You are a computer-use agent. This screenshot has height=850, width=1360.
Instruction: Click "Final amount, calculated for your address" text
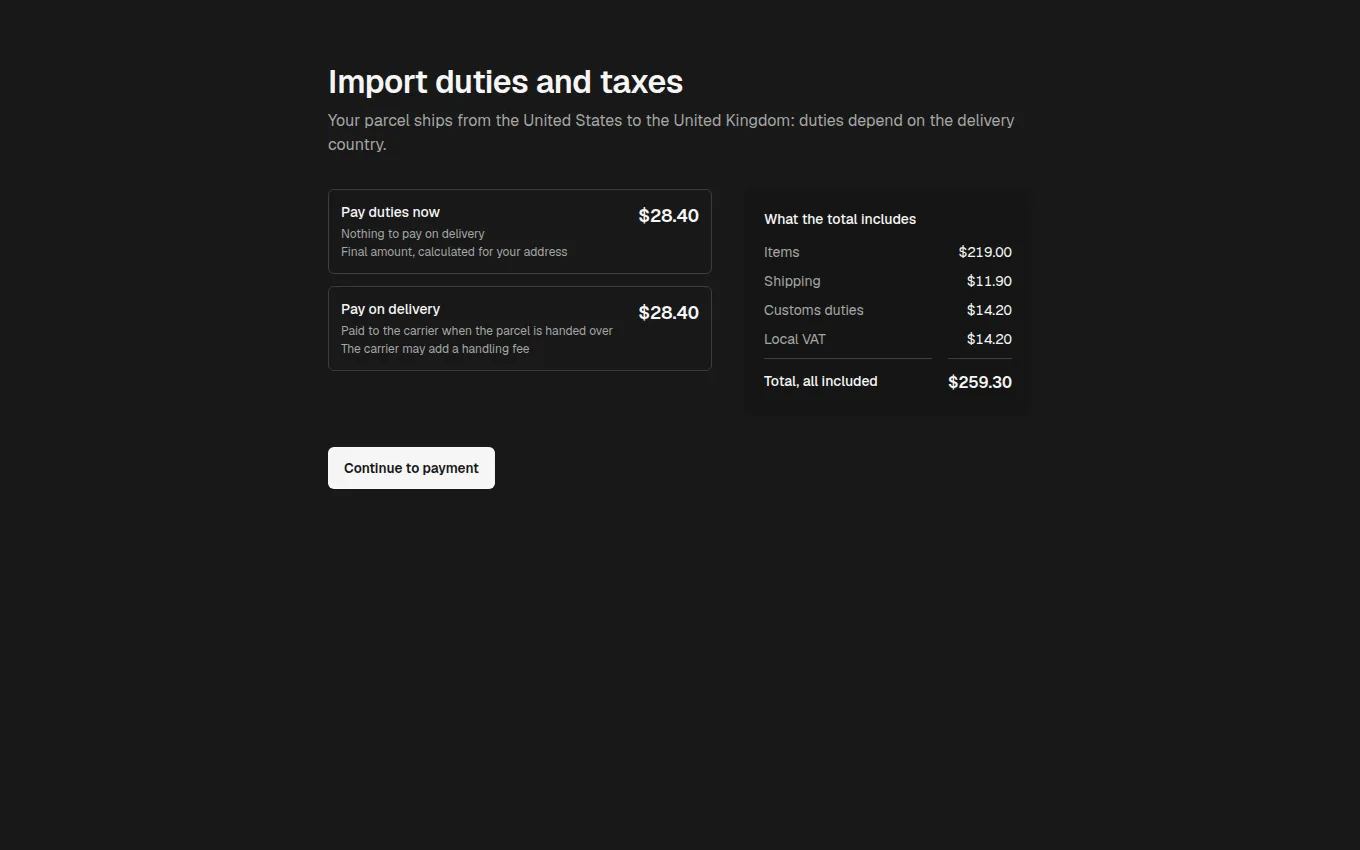tap(454, 252)
